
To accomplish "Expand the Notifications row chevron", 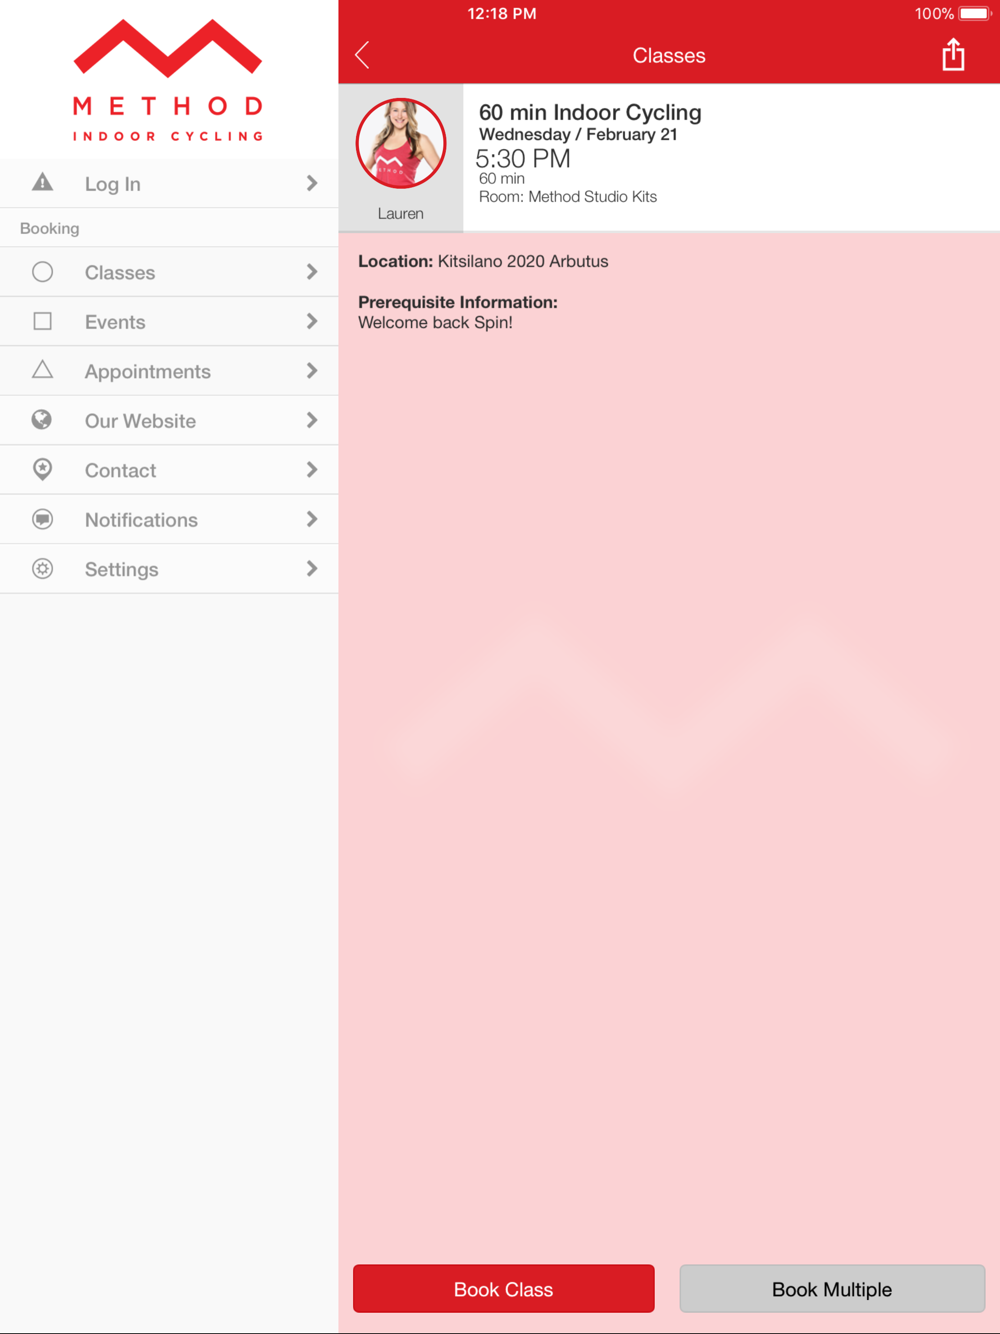I will point(312,519).
